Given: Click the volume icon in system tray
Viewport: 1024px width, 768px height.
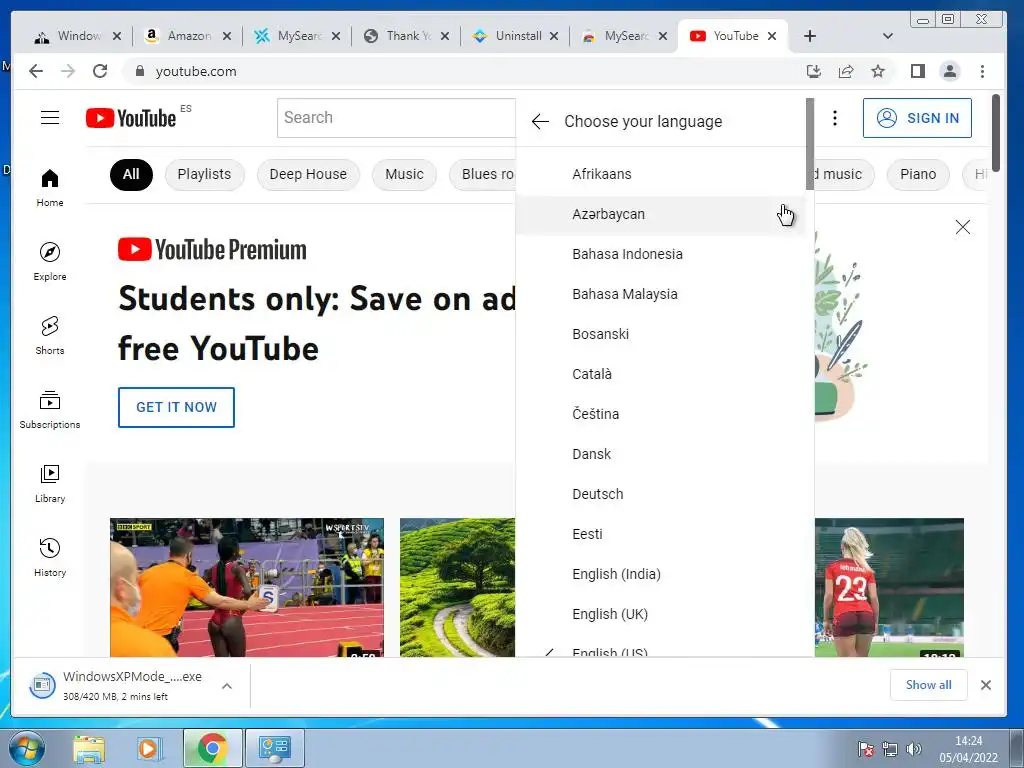Looking at the screenshot, I should click(x=914, y=749).
